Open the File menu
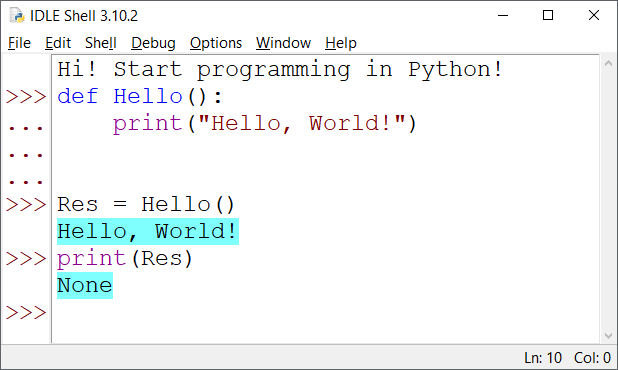Image resolution: width=618 pixels, height=370 pixels. (x=19, y=43)
